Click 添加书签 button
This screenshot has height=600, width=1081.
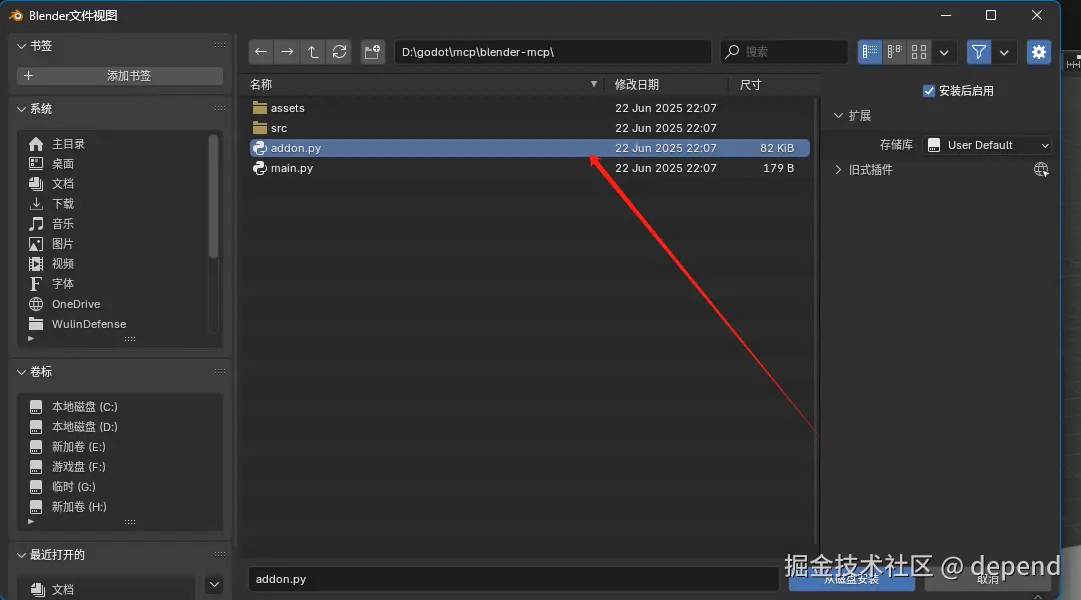click(120, 76)
